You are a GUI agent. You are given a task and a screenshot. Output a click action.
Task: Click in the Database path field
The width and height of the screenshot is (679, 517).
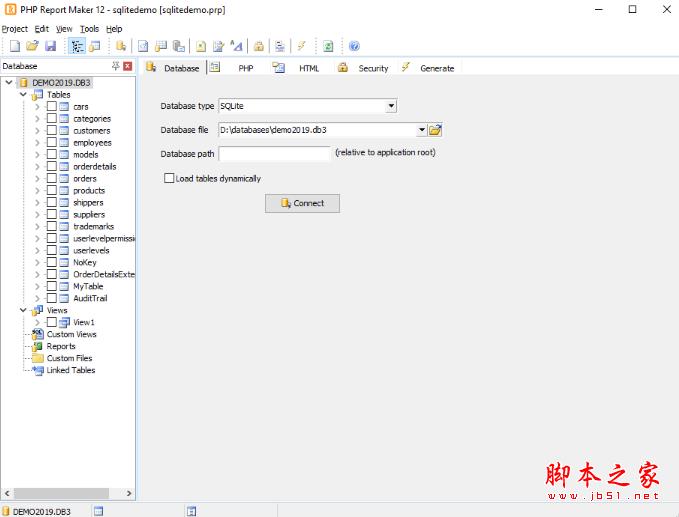275,153
